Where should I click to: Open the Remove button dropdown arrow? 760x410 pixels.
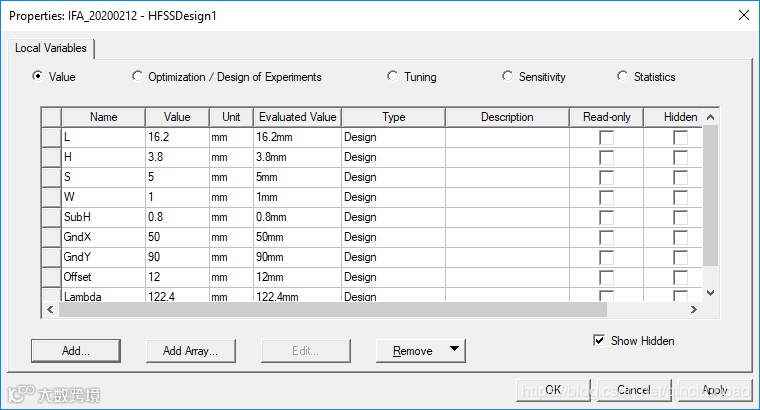[x=455, y=350]
